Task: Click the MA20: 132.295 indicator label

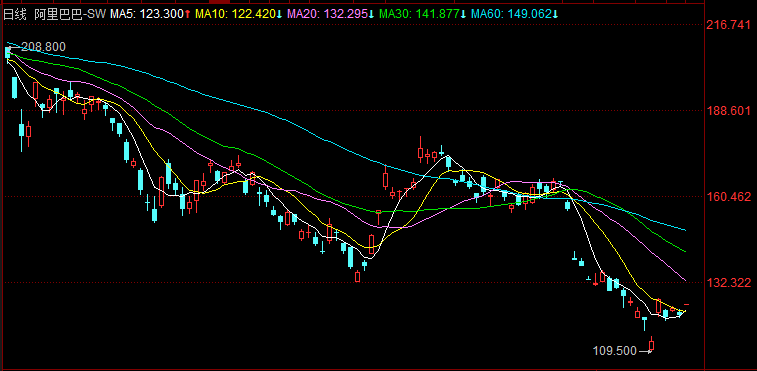Action: 331,14
